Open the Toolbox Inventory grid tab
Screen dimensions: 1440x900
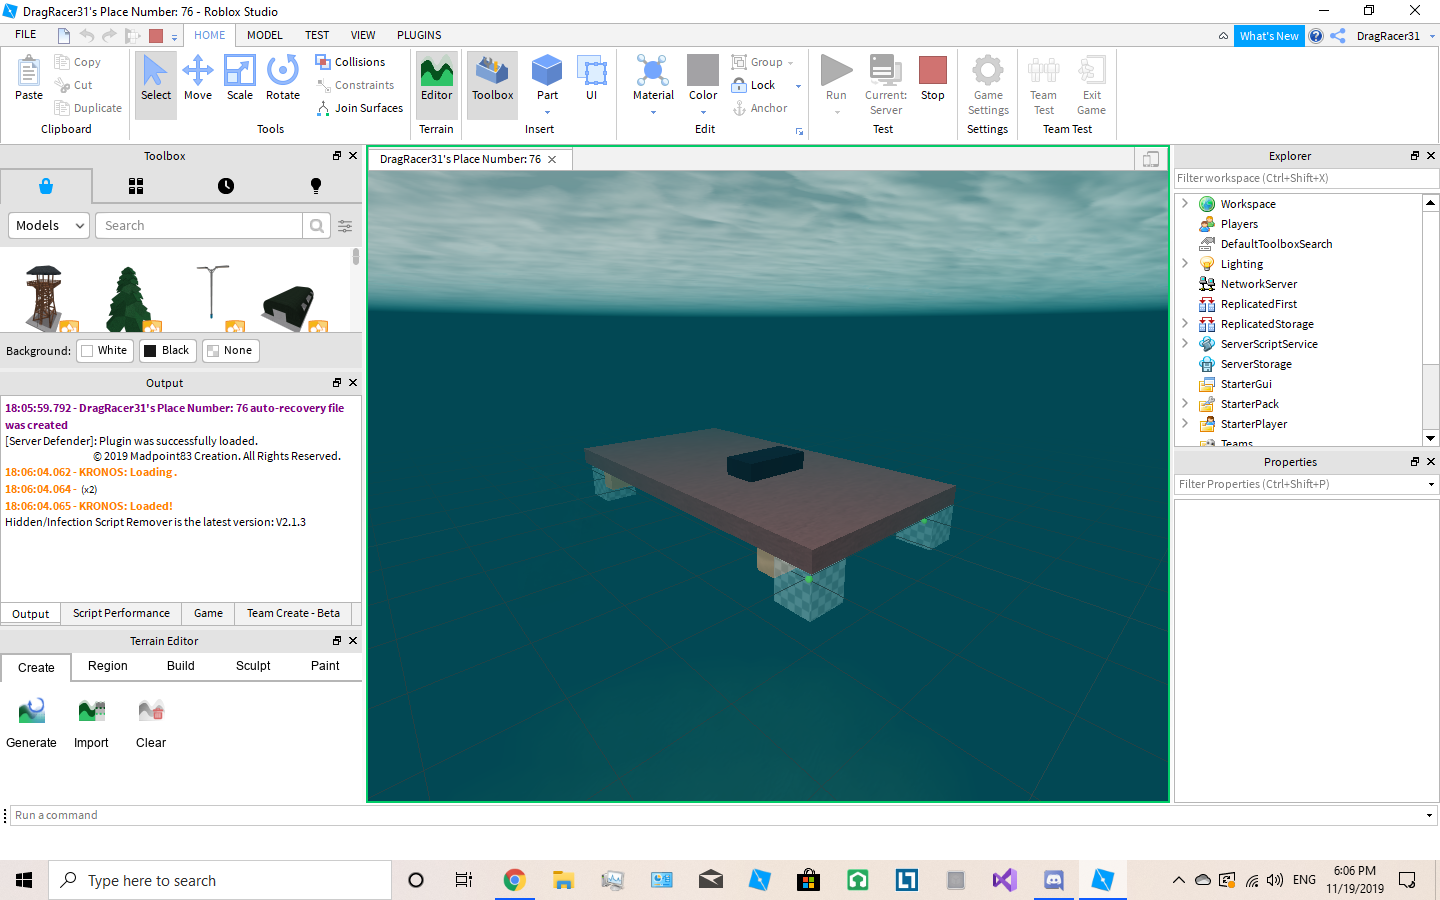click(x=136, y=186)
